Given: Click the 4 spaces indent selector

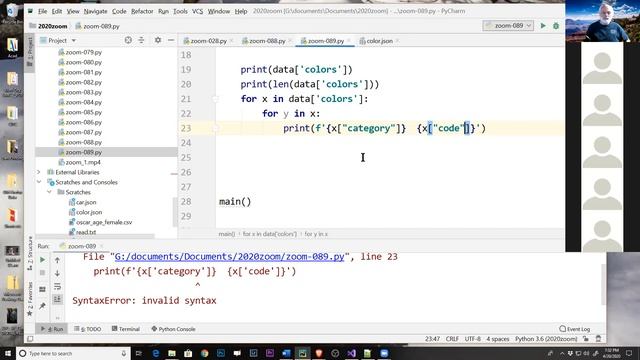Looking at the screenshot, I should pos(498,339).
